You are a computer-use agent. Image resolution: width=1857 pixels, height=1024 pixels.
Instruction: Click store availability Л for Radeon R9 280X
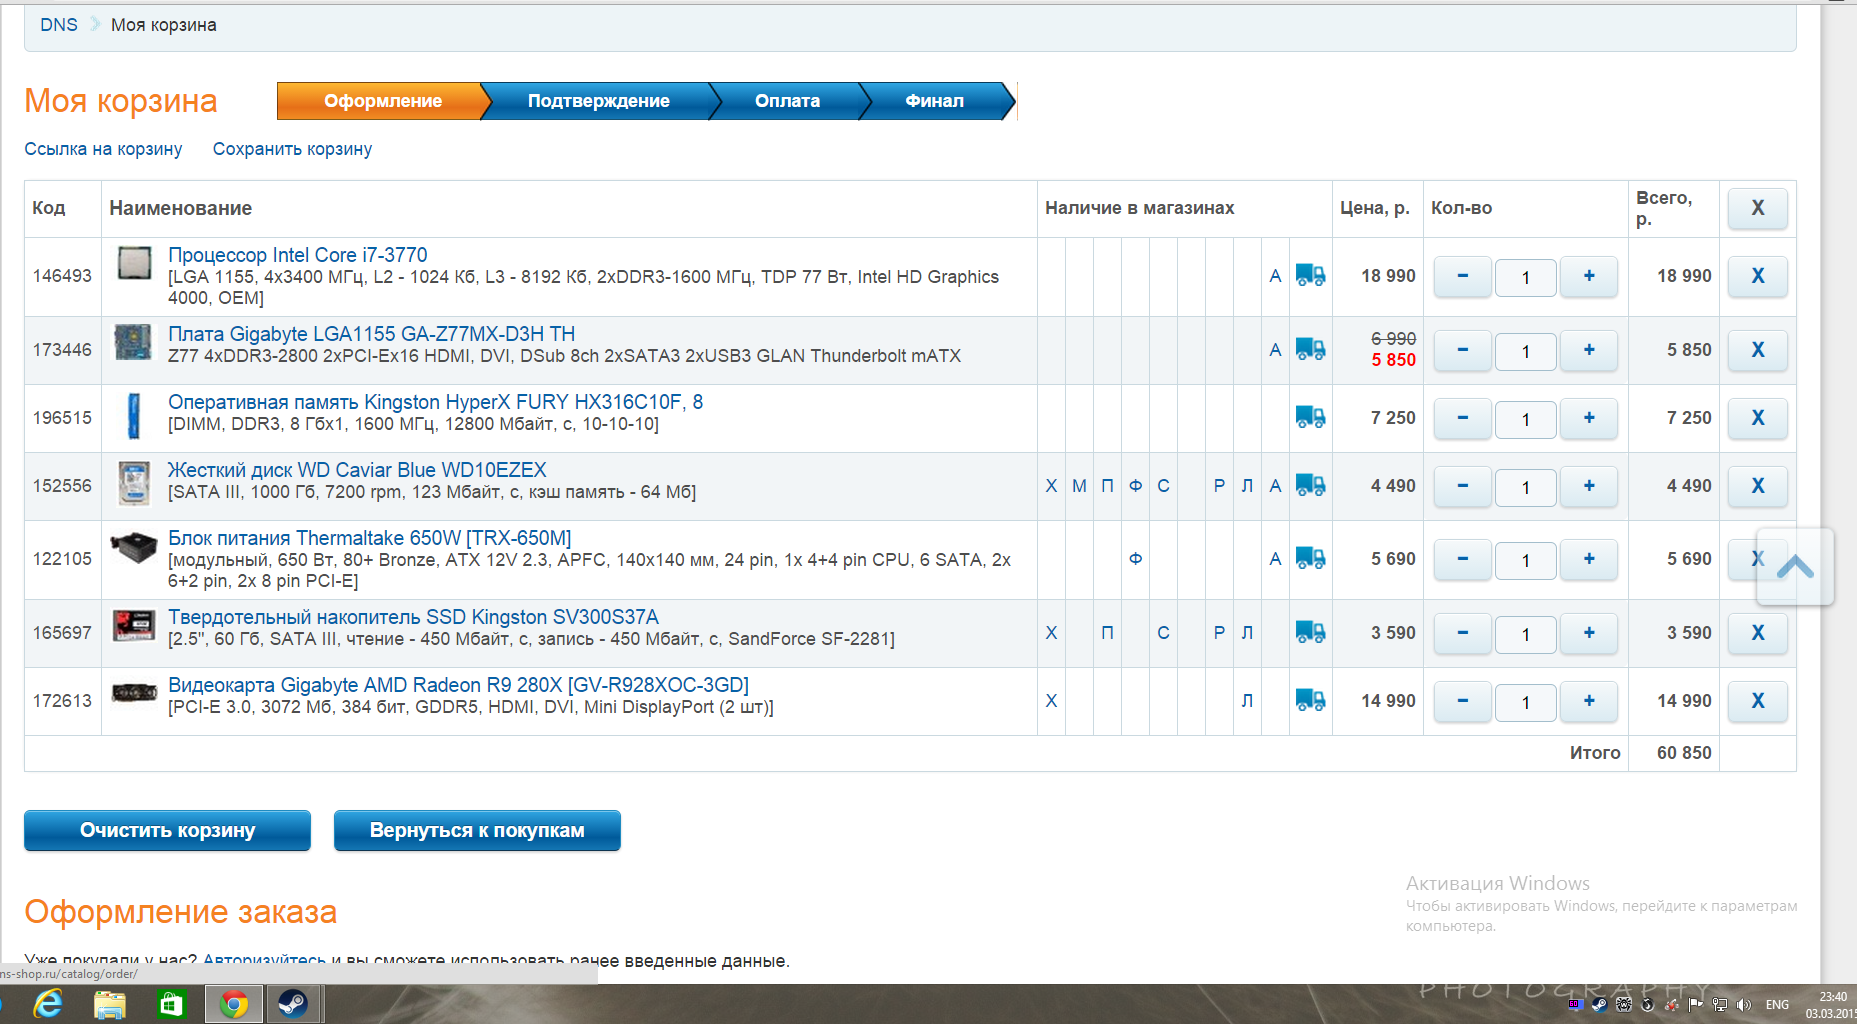tap(1247, 701)
